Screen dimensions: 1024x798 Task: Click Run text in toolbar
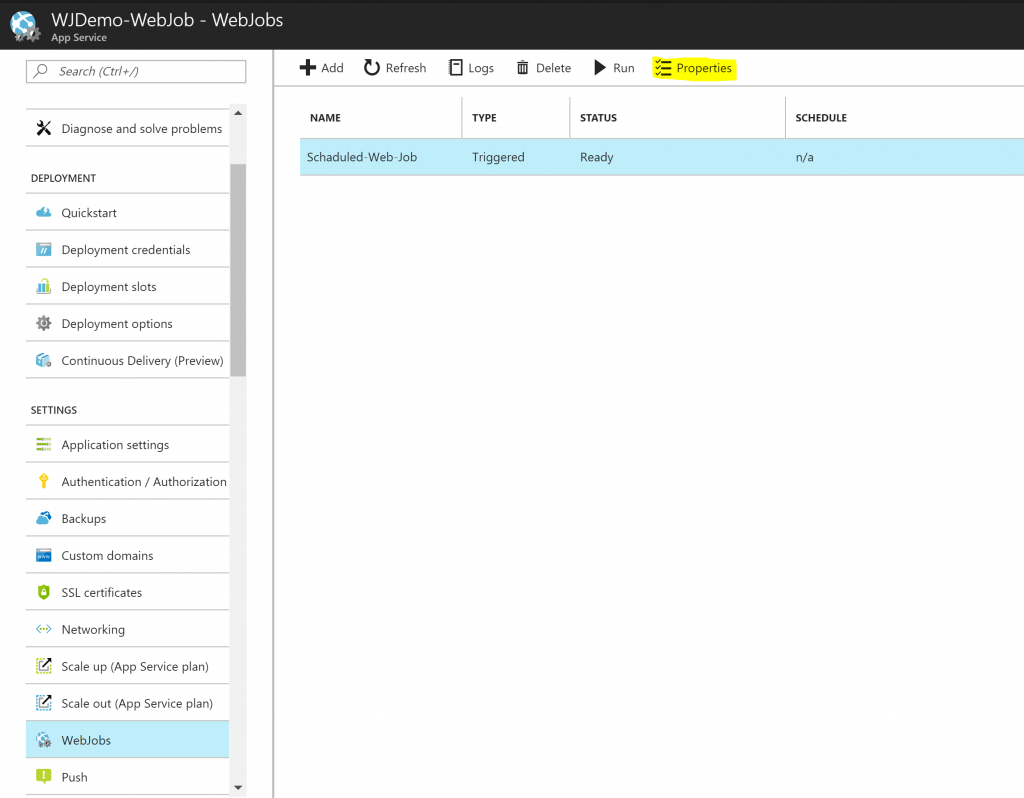[x=624, y=68]
